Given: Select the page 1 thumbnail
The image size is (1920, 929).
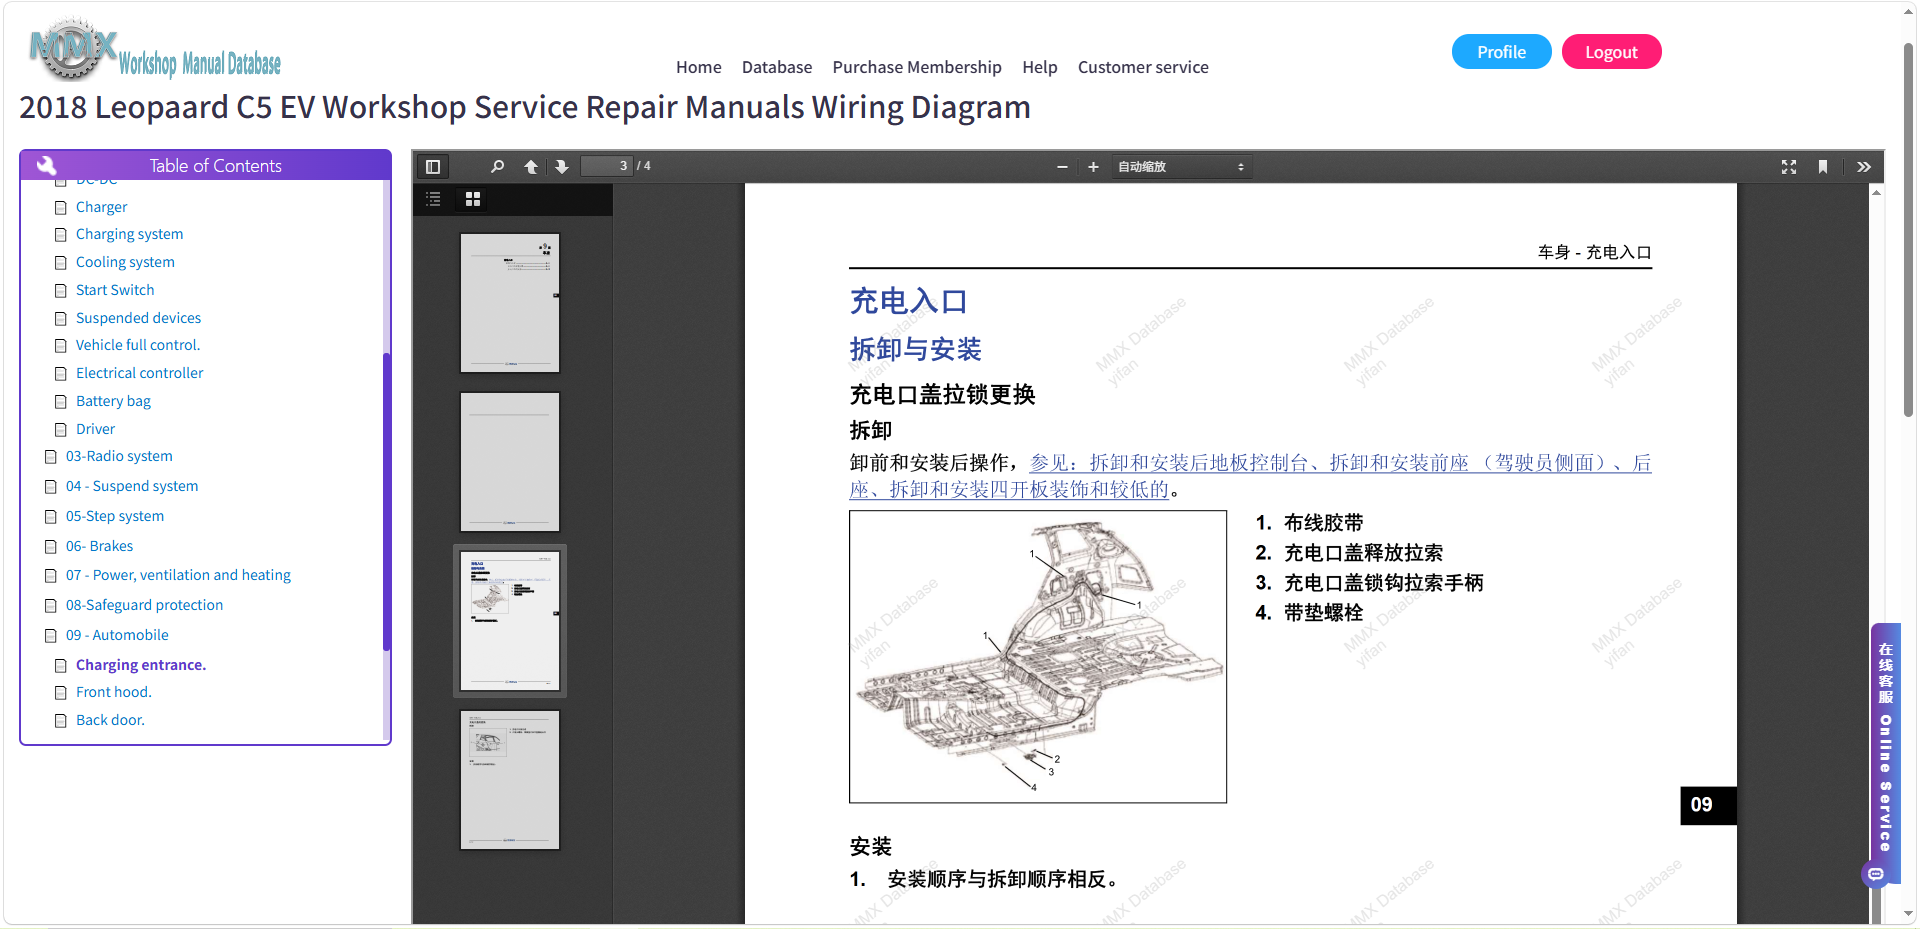Looking at the screenshot, I should coord(510,303).
